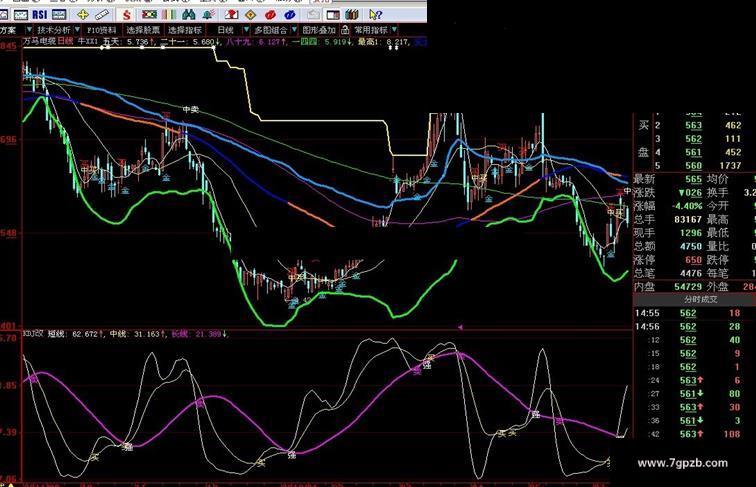Open the books library icon
Image resolution: width=756 pixels, height=487 pixels.
click(x=352, y=15)
